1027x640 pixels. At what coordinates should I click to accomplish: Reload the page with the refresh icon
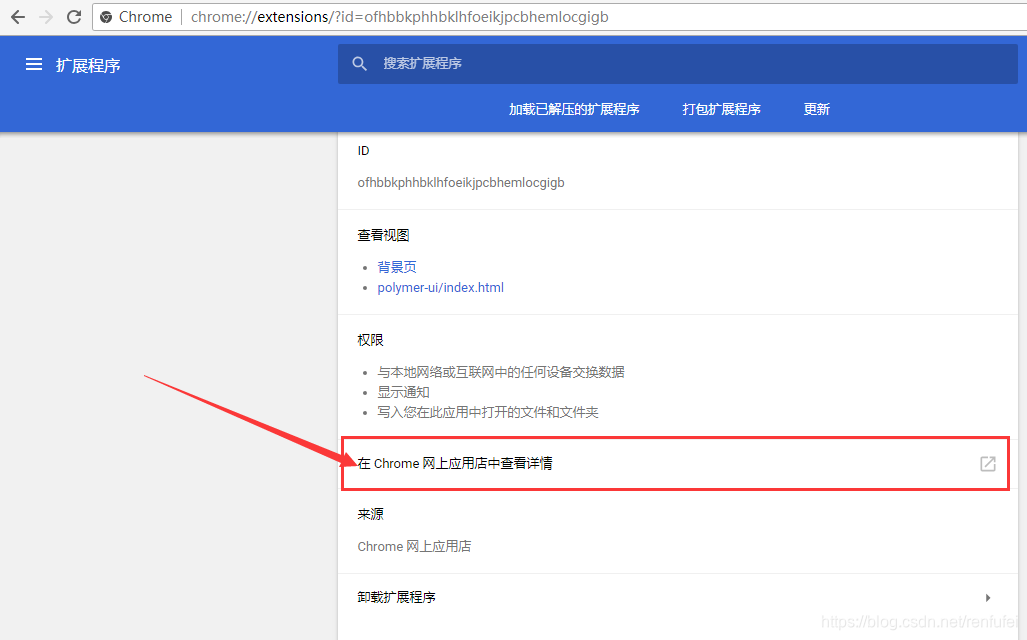click(x=74, y=17)
